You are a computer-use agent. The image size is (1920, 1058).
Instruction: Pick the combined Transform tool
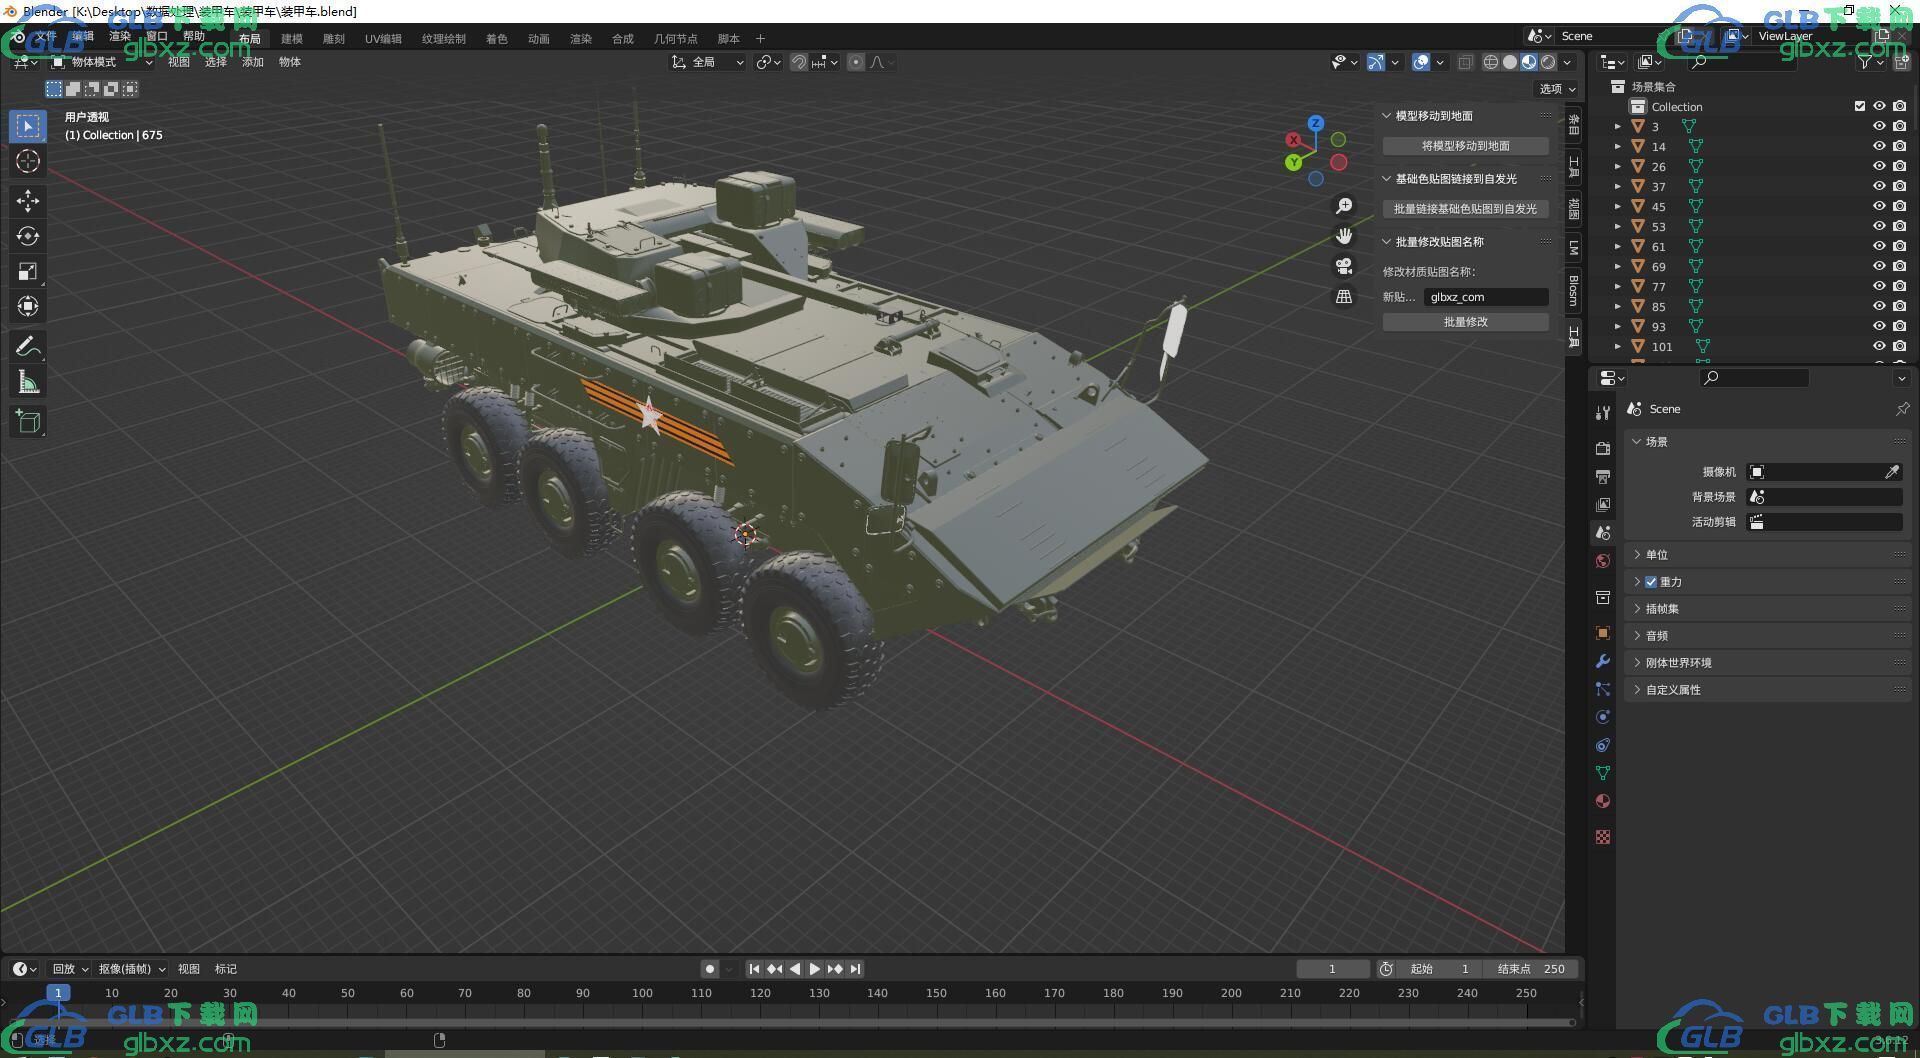28,306
